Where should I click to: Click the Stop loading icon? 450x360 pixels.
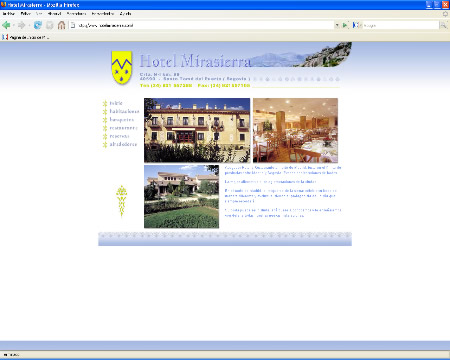point(50,25)
